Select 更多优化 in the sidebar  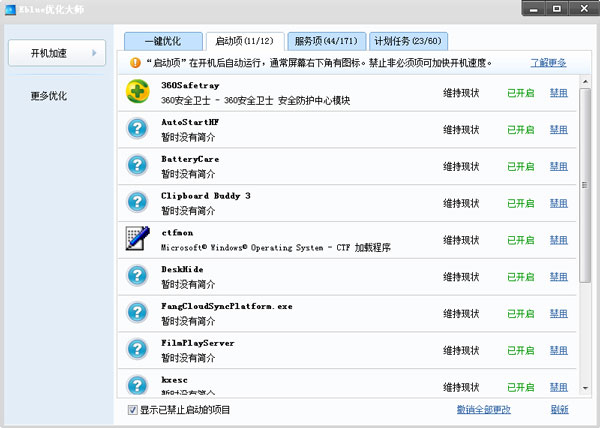point(49,96)
